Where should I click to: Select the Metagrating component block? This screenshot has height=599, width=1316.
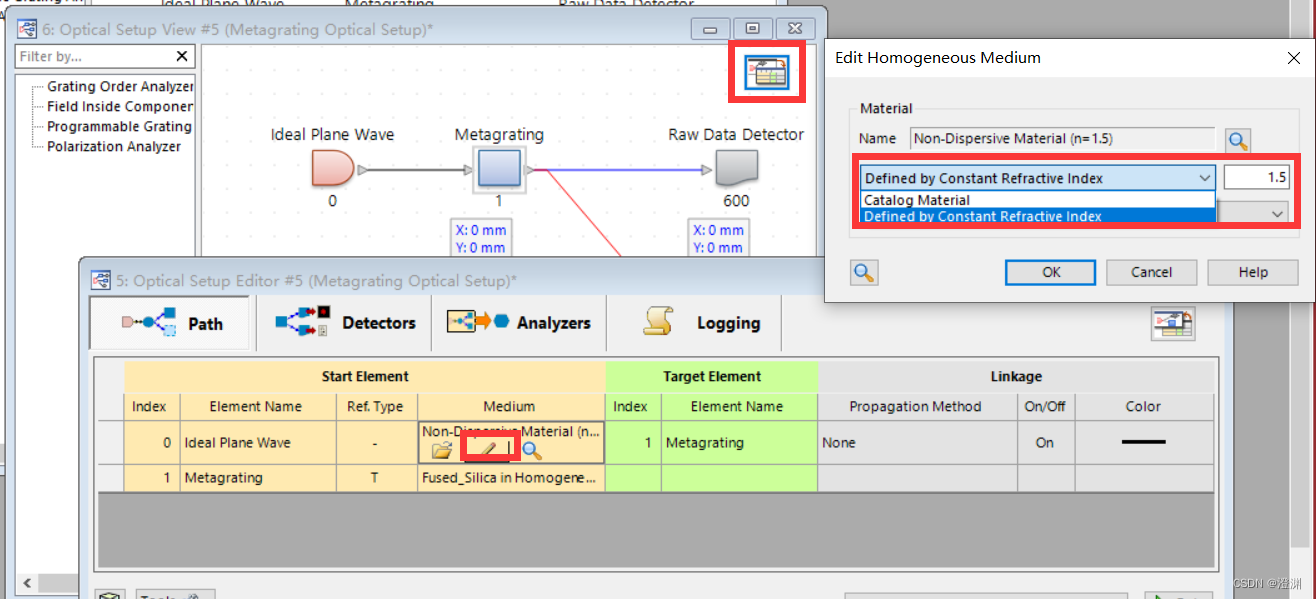(498, 168)
